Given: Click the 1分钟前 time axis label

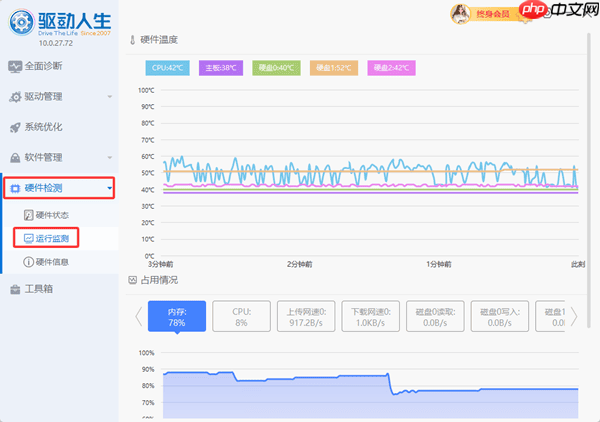Looking at the screenshot, I should [439, 264].
